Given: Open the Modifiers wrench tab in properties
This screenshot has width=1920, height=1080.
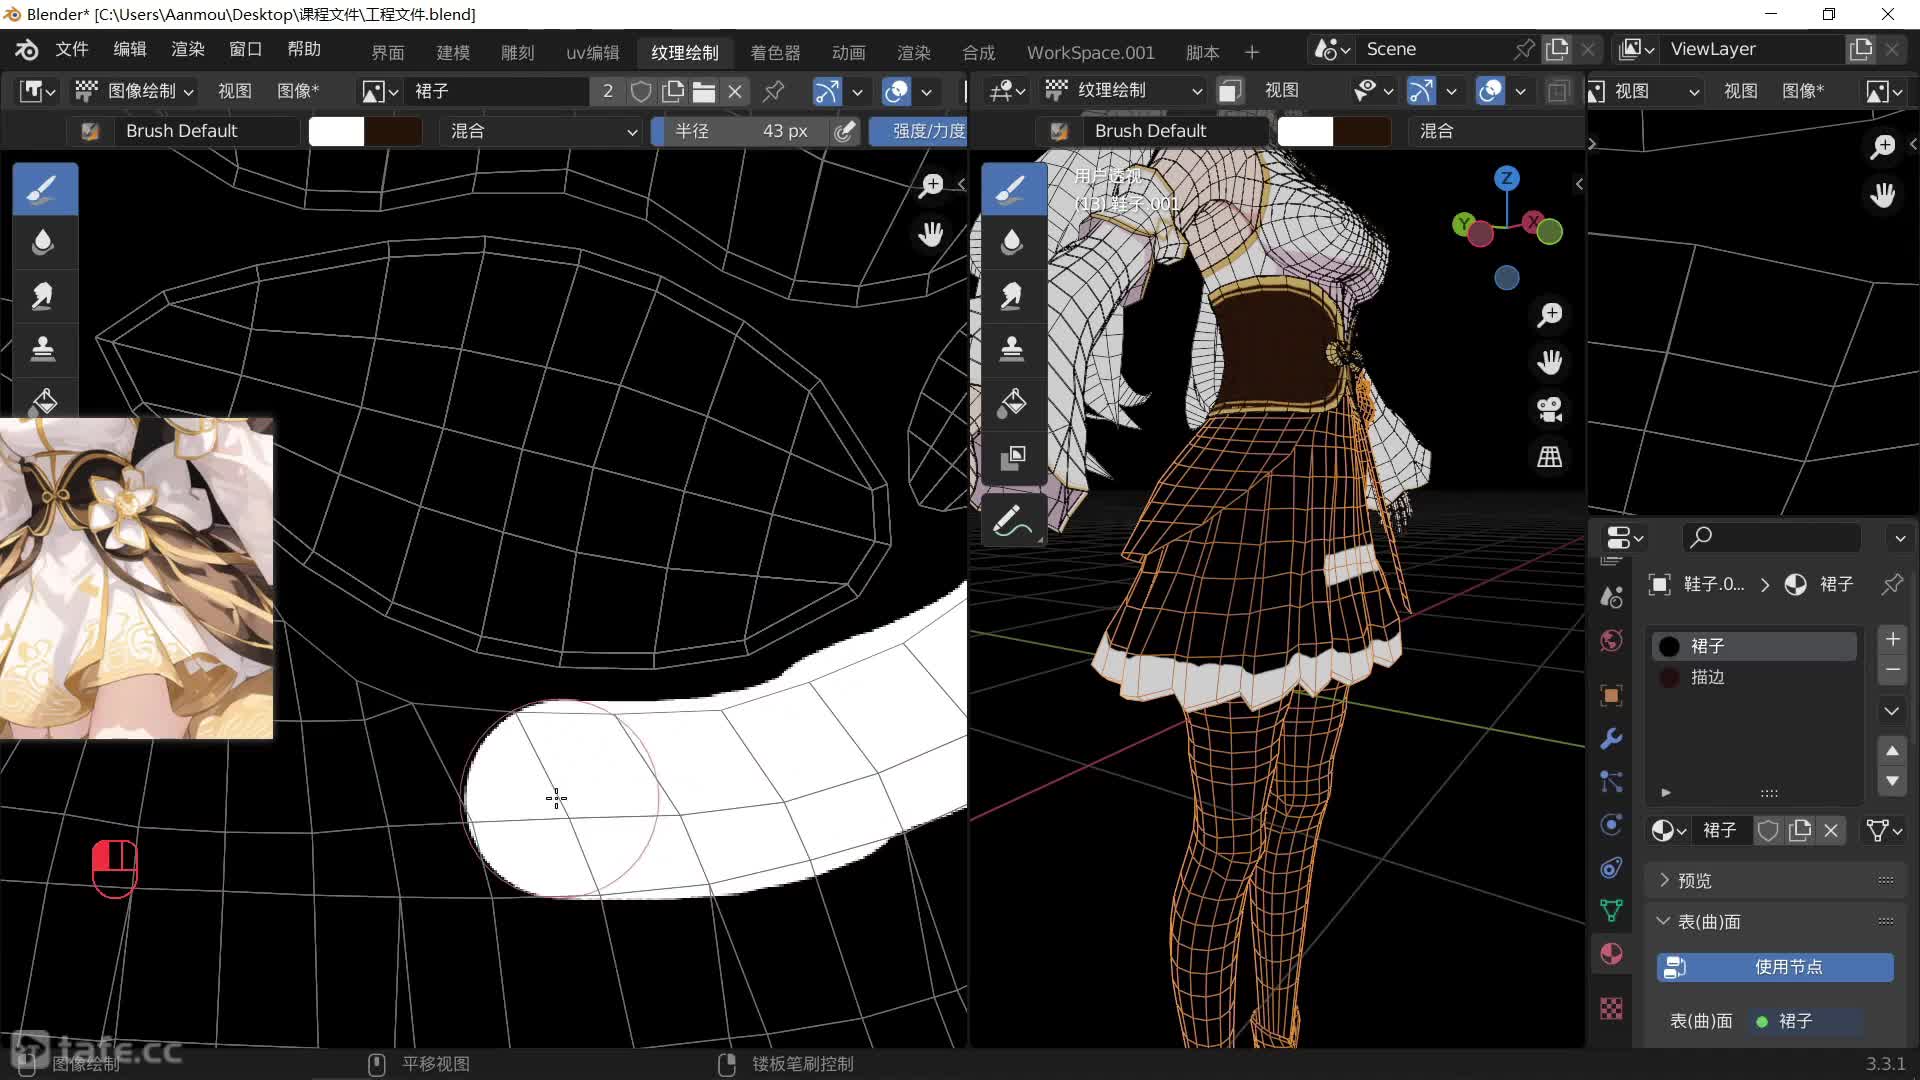Looking at the screenshot, I should coord(1611,739).
